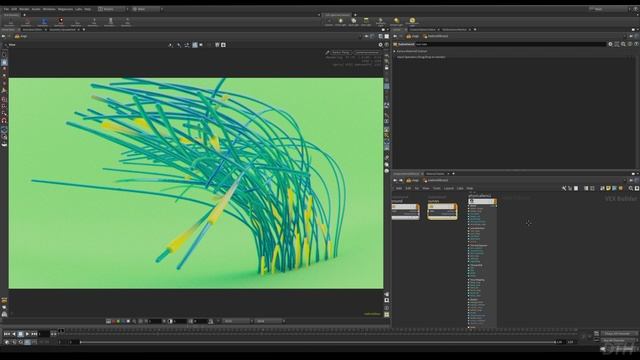The image size is (640, 360).
Task: Click the highlighted tool in the left viewport toolbar
Action: tap(4, 62)
